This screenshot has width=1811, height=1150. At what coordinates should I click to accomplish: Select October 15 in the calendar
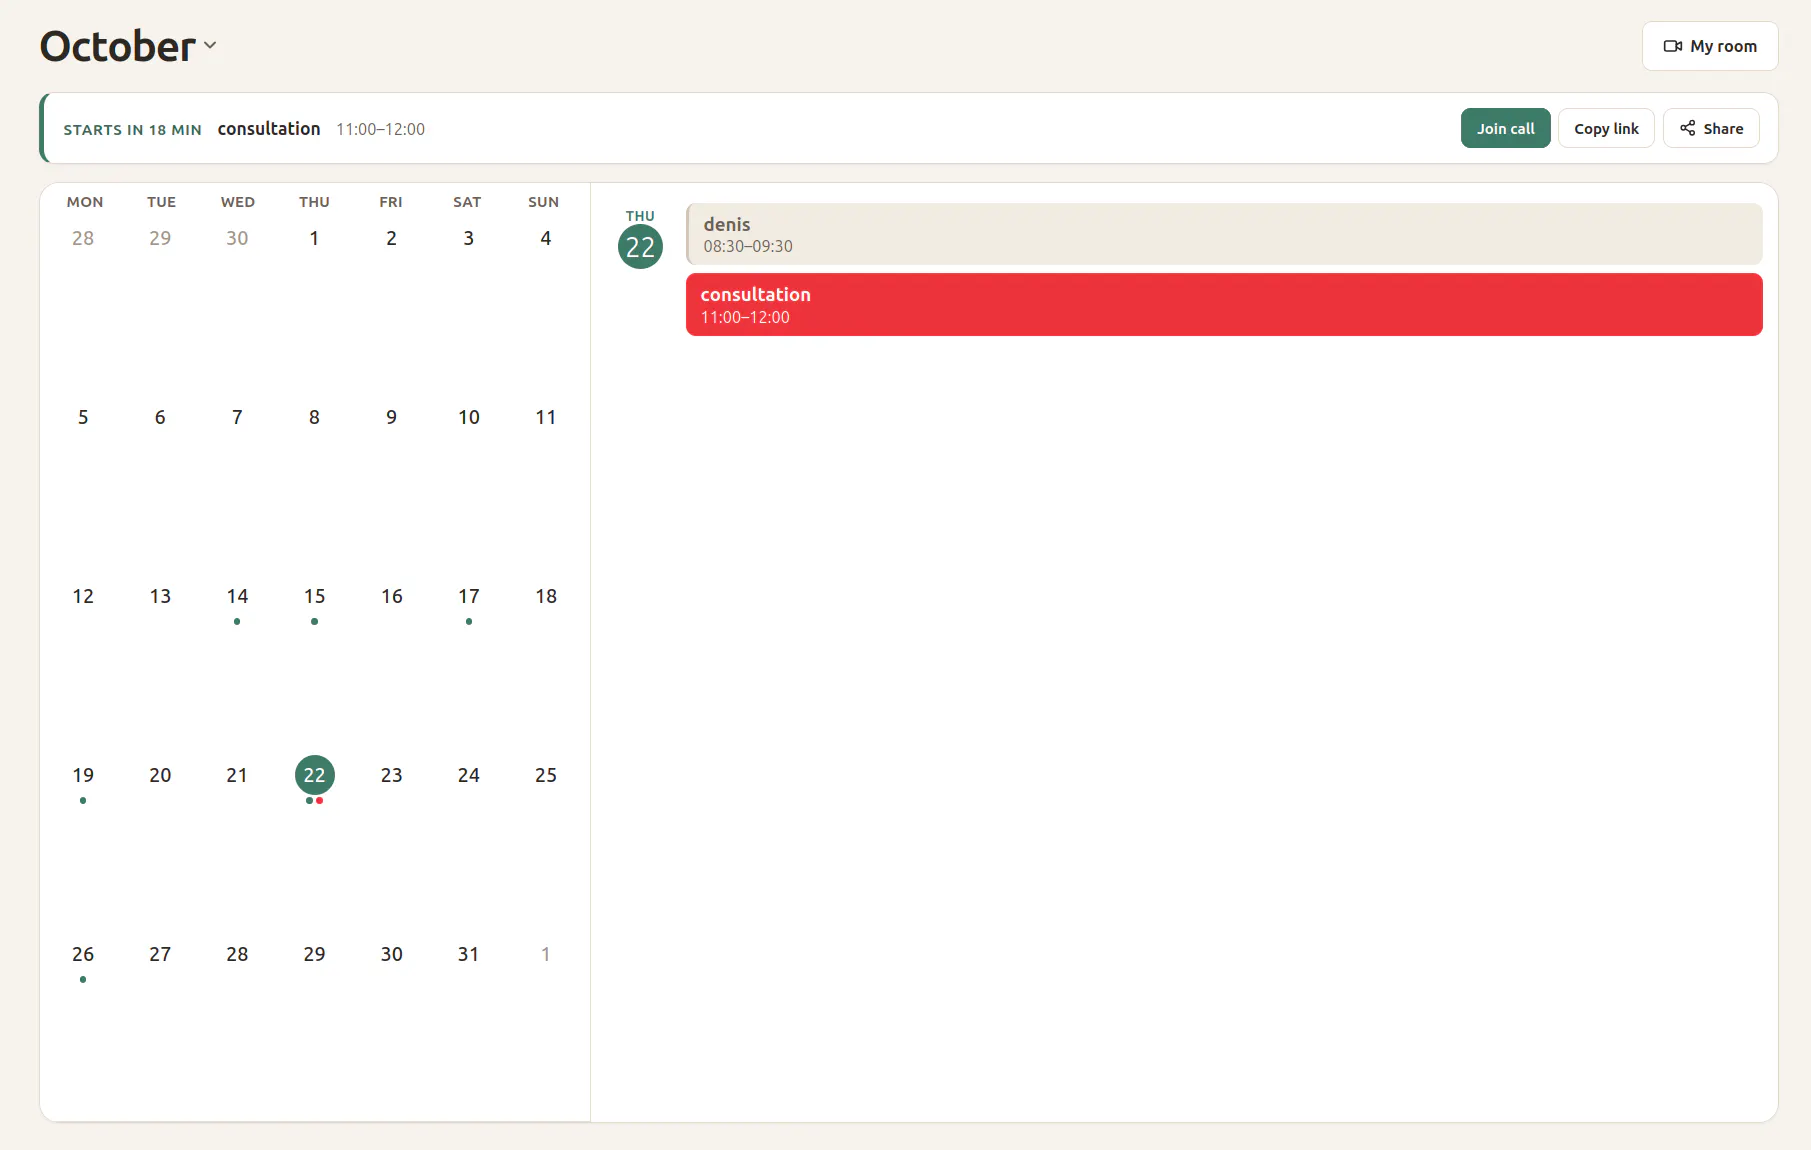[314, 597]
